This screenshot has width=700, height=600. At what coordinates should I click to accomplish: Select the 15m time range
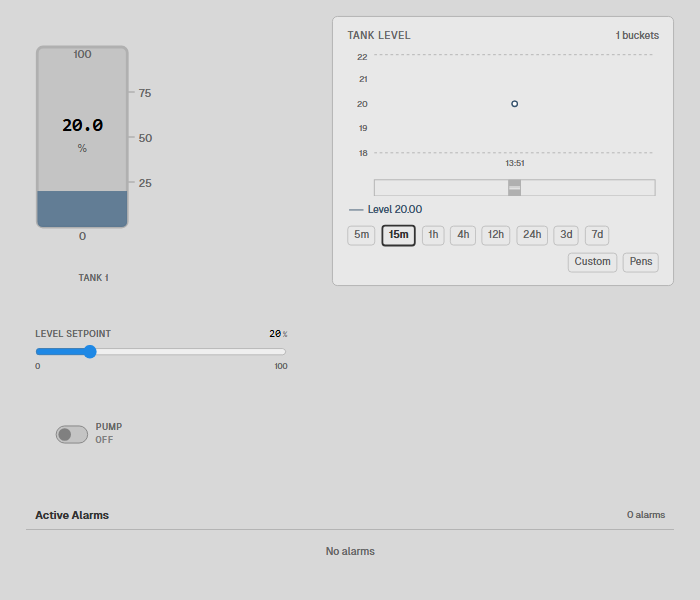(398, 235)
